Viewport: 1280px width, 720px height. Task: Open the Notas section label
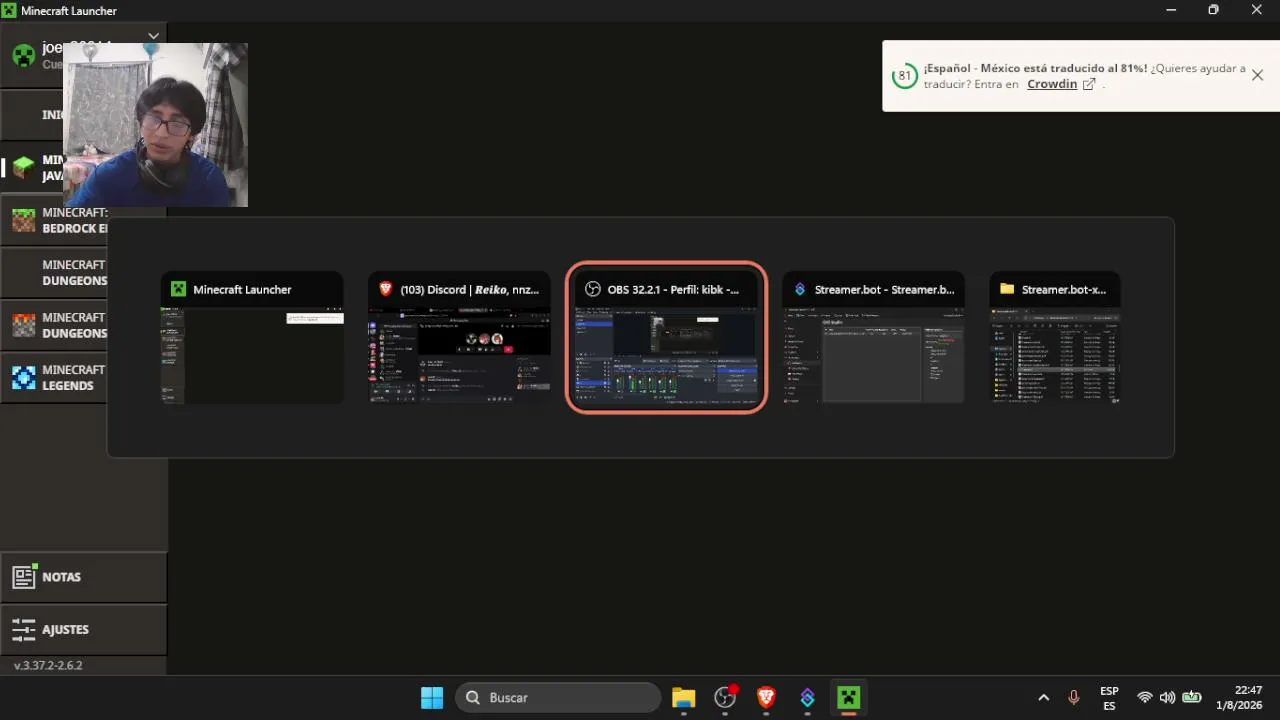click(62, 577)
